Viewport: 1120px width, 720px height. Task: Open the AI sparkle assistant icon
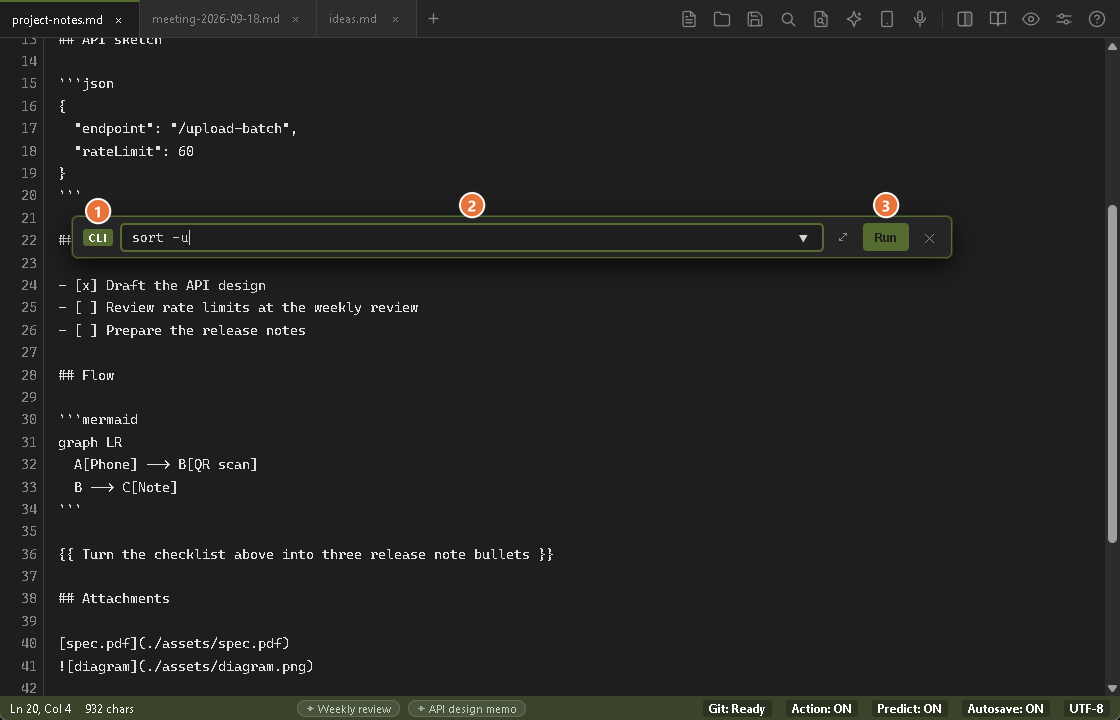pos(854,19)
